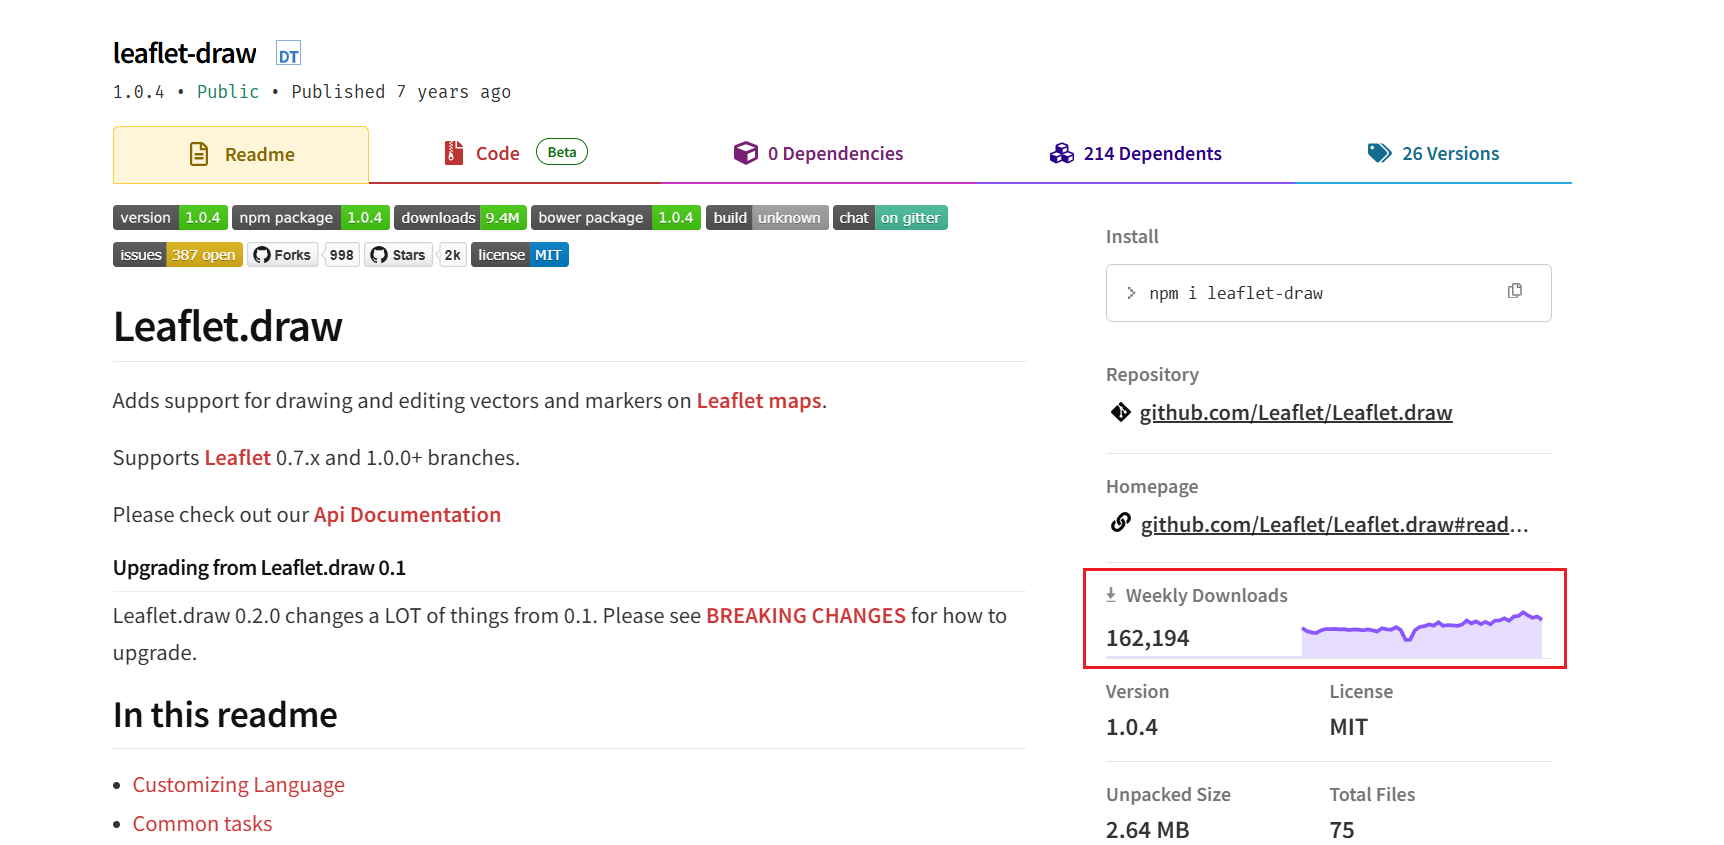Click the leaflet-draw package title

click(x=185, y=53)
